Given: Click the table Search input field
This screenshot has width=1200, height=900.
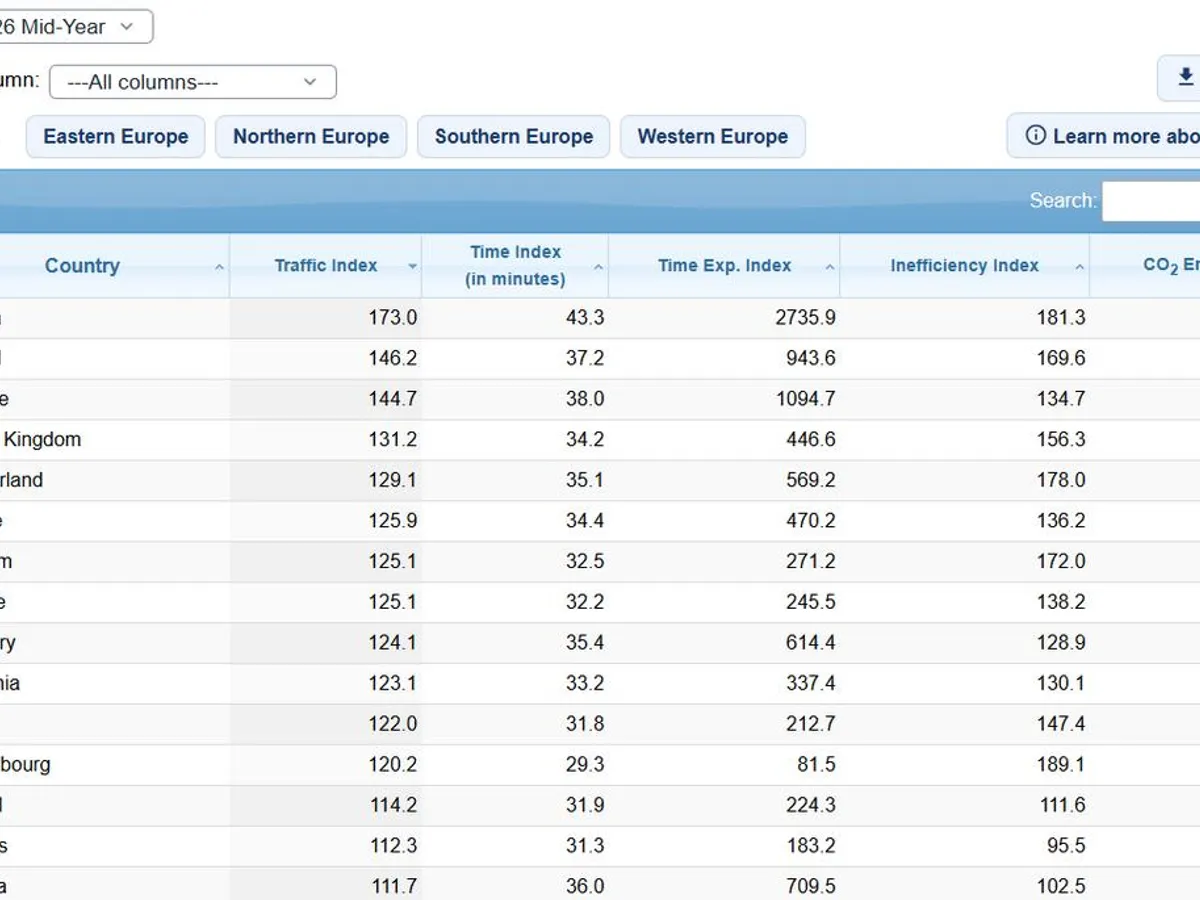Looking at the screenshot, I should click(x=1151, y=201).
